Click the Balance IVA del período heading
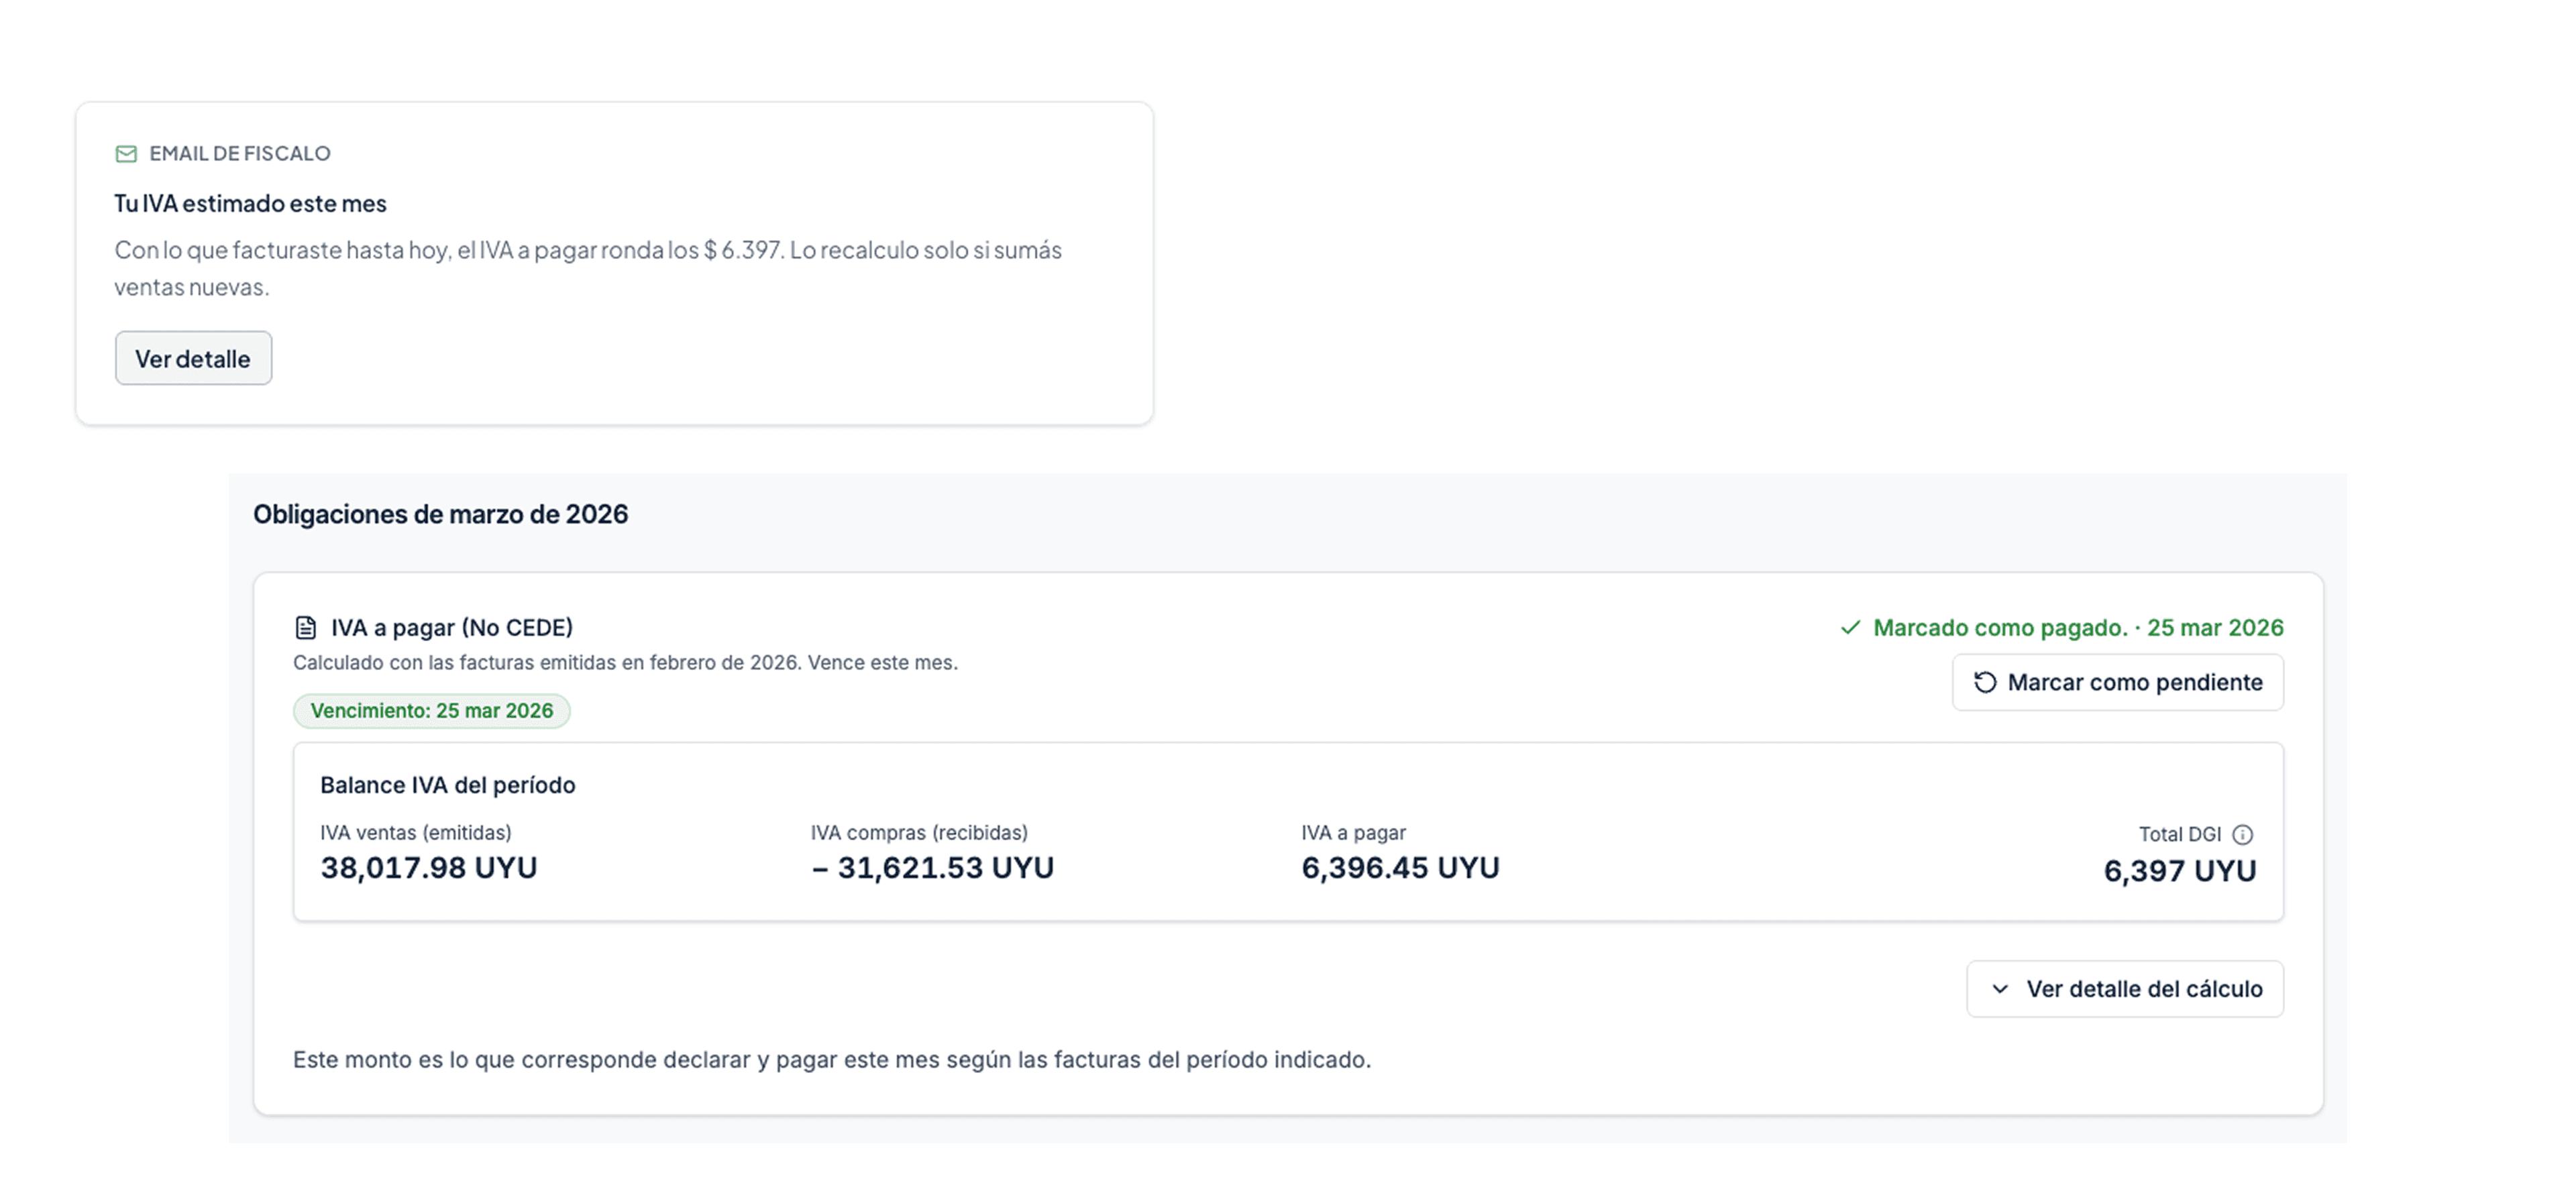 447,786
